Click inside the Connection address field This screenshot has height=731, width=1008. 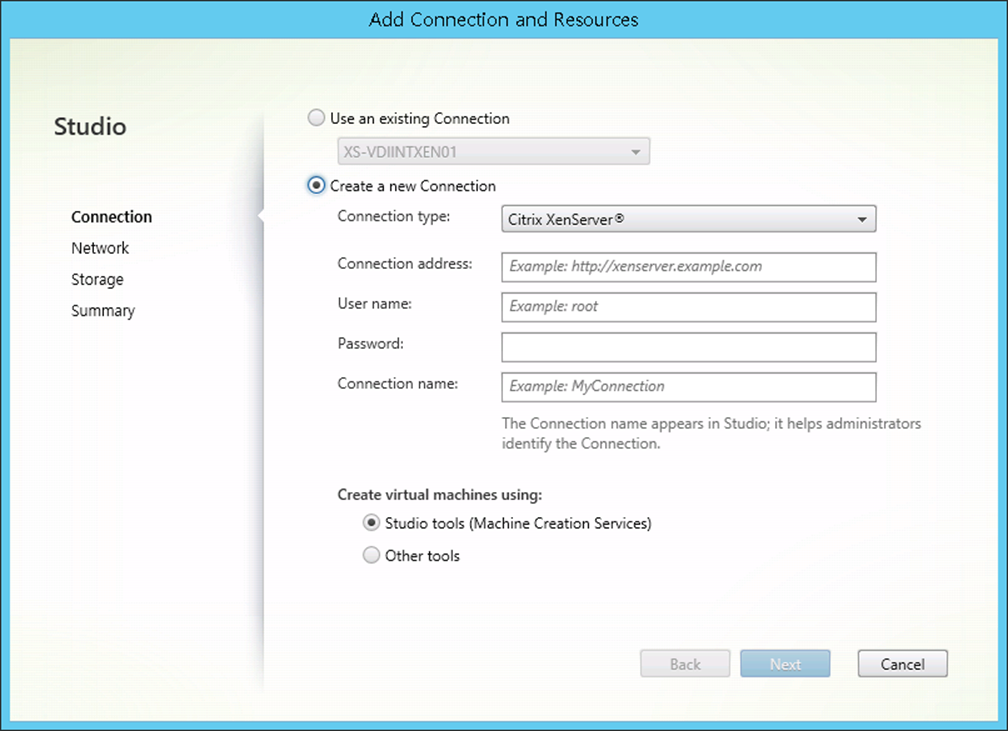688,267
